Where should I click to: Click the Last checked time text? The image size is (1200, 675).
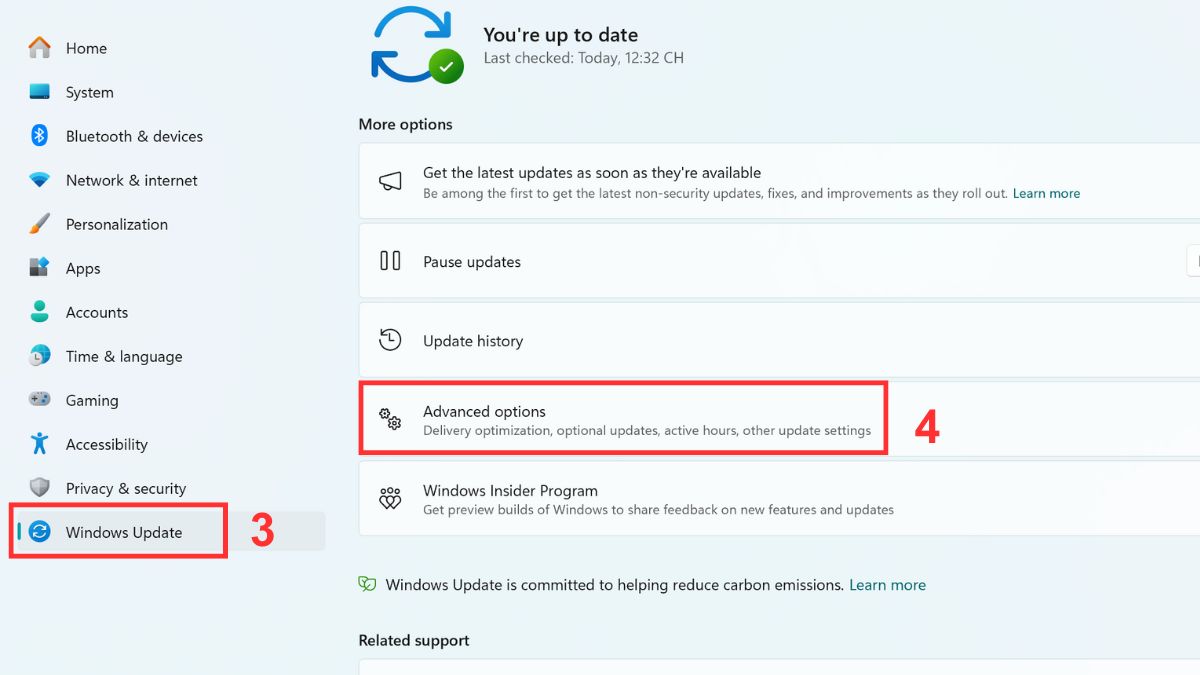(583, 58)
